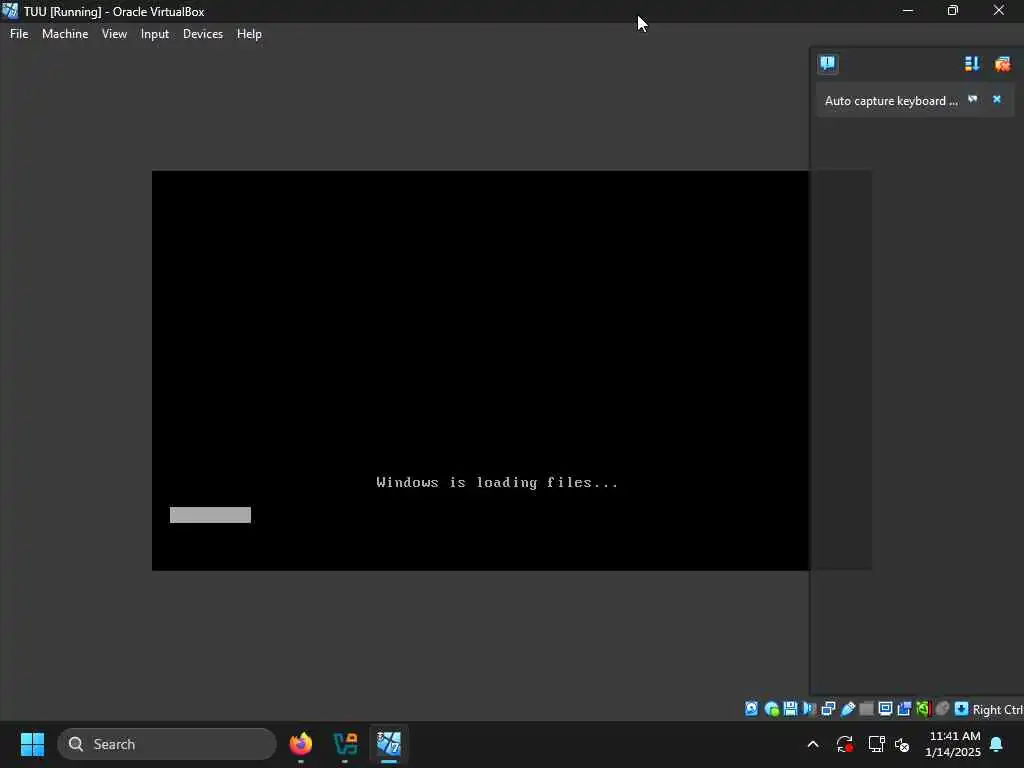Click the Auto capture keyboard notification text
1024x768 pixels.
coord(891,101)
